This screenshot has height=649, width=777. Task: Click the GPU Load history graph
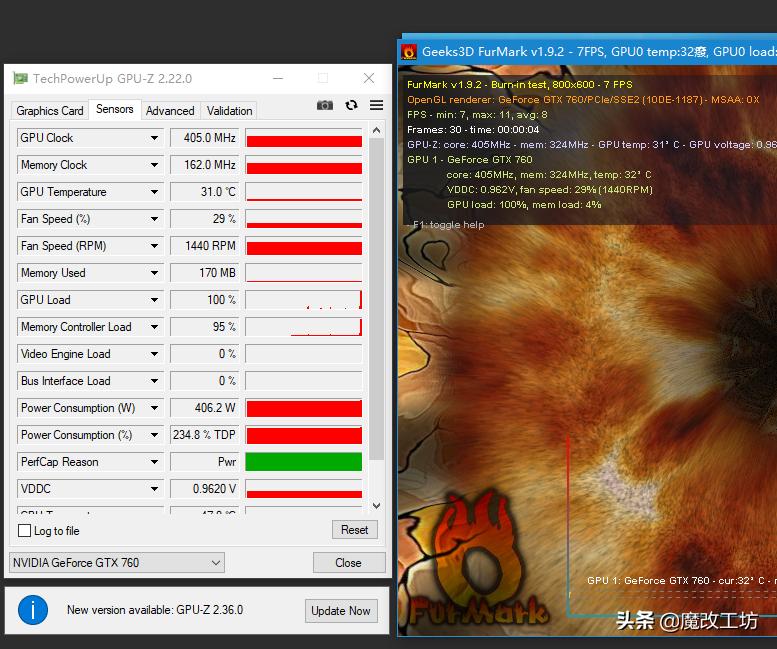click(x=304, y=300)
